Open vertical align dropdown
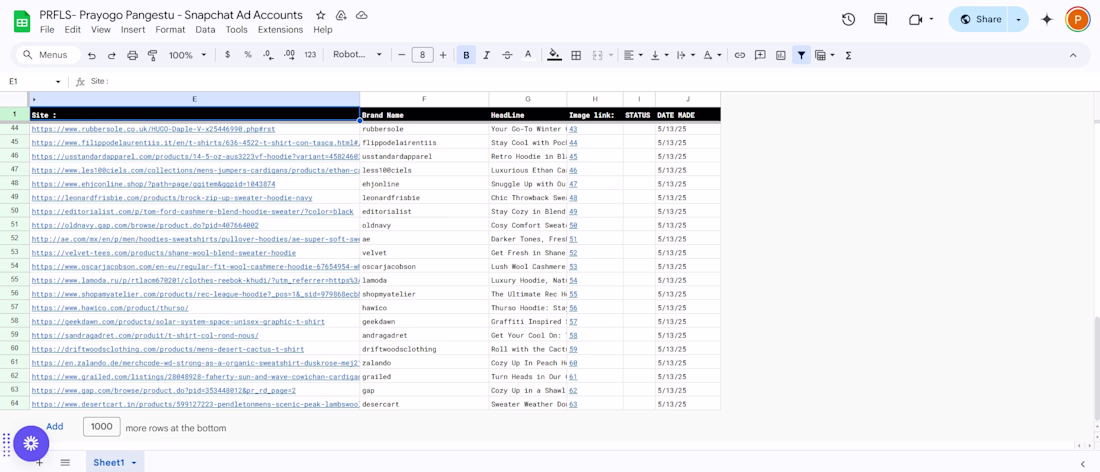The width and height of the screenshot is (1100, 472). (x=659, y=55)
